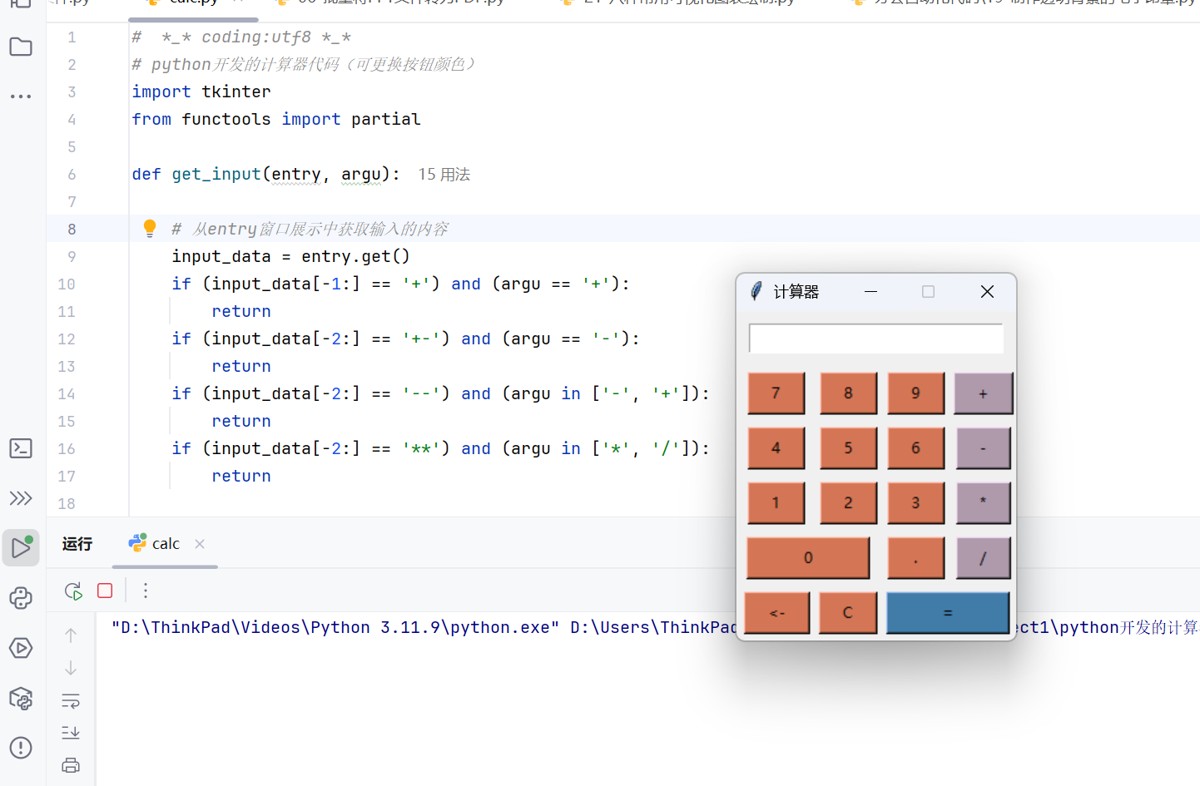Click the 运行 panel title
This screenshot has height=786, width=1200.
tap(77, 544)
